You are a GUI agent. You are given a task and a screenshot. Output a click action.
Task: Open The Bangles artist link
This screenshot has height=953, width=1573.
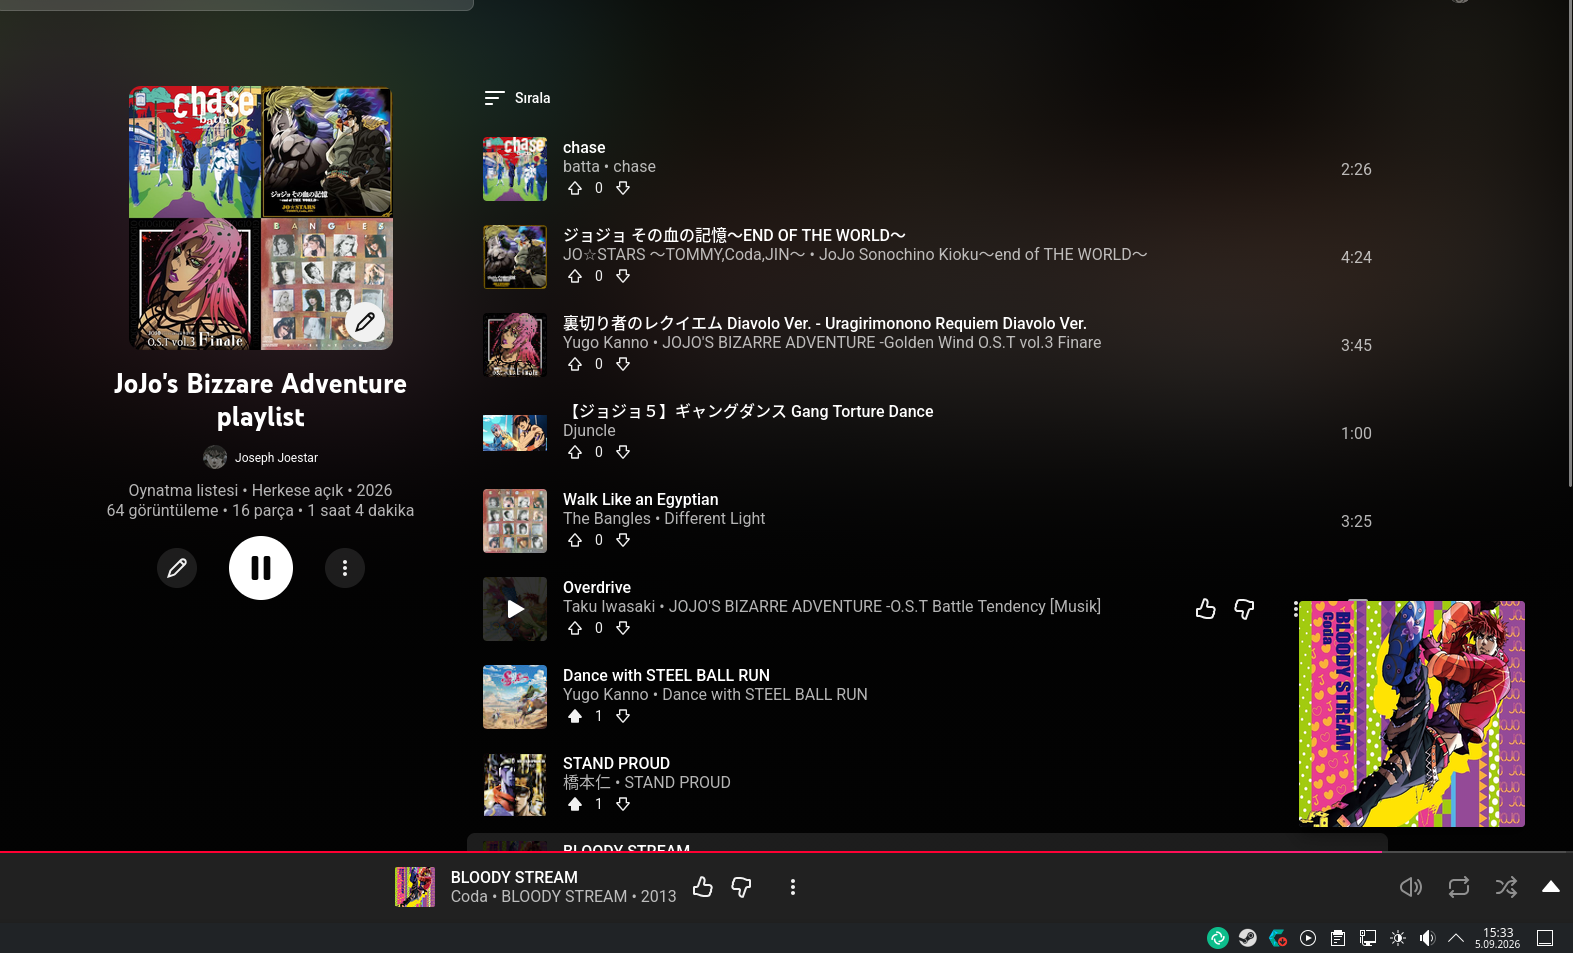pyautogui.click(x=607, y=519)
